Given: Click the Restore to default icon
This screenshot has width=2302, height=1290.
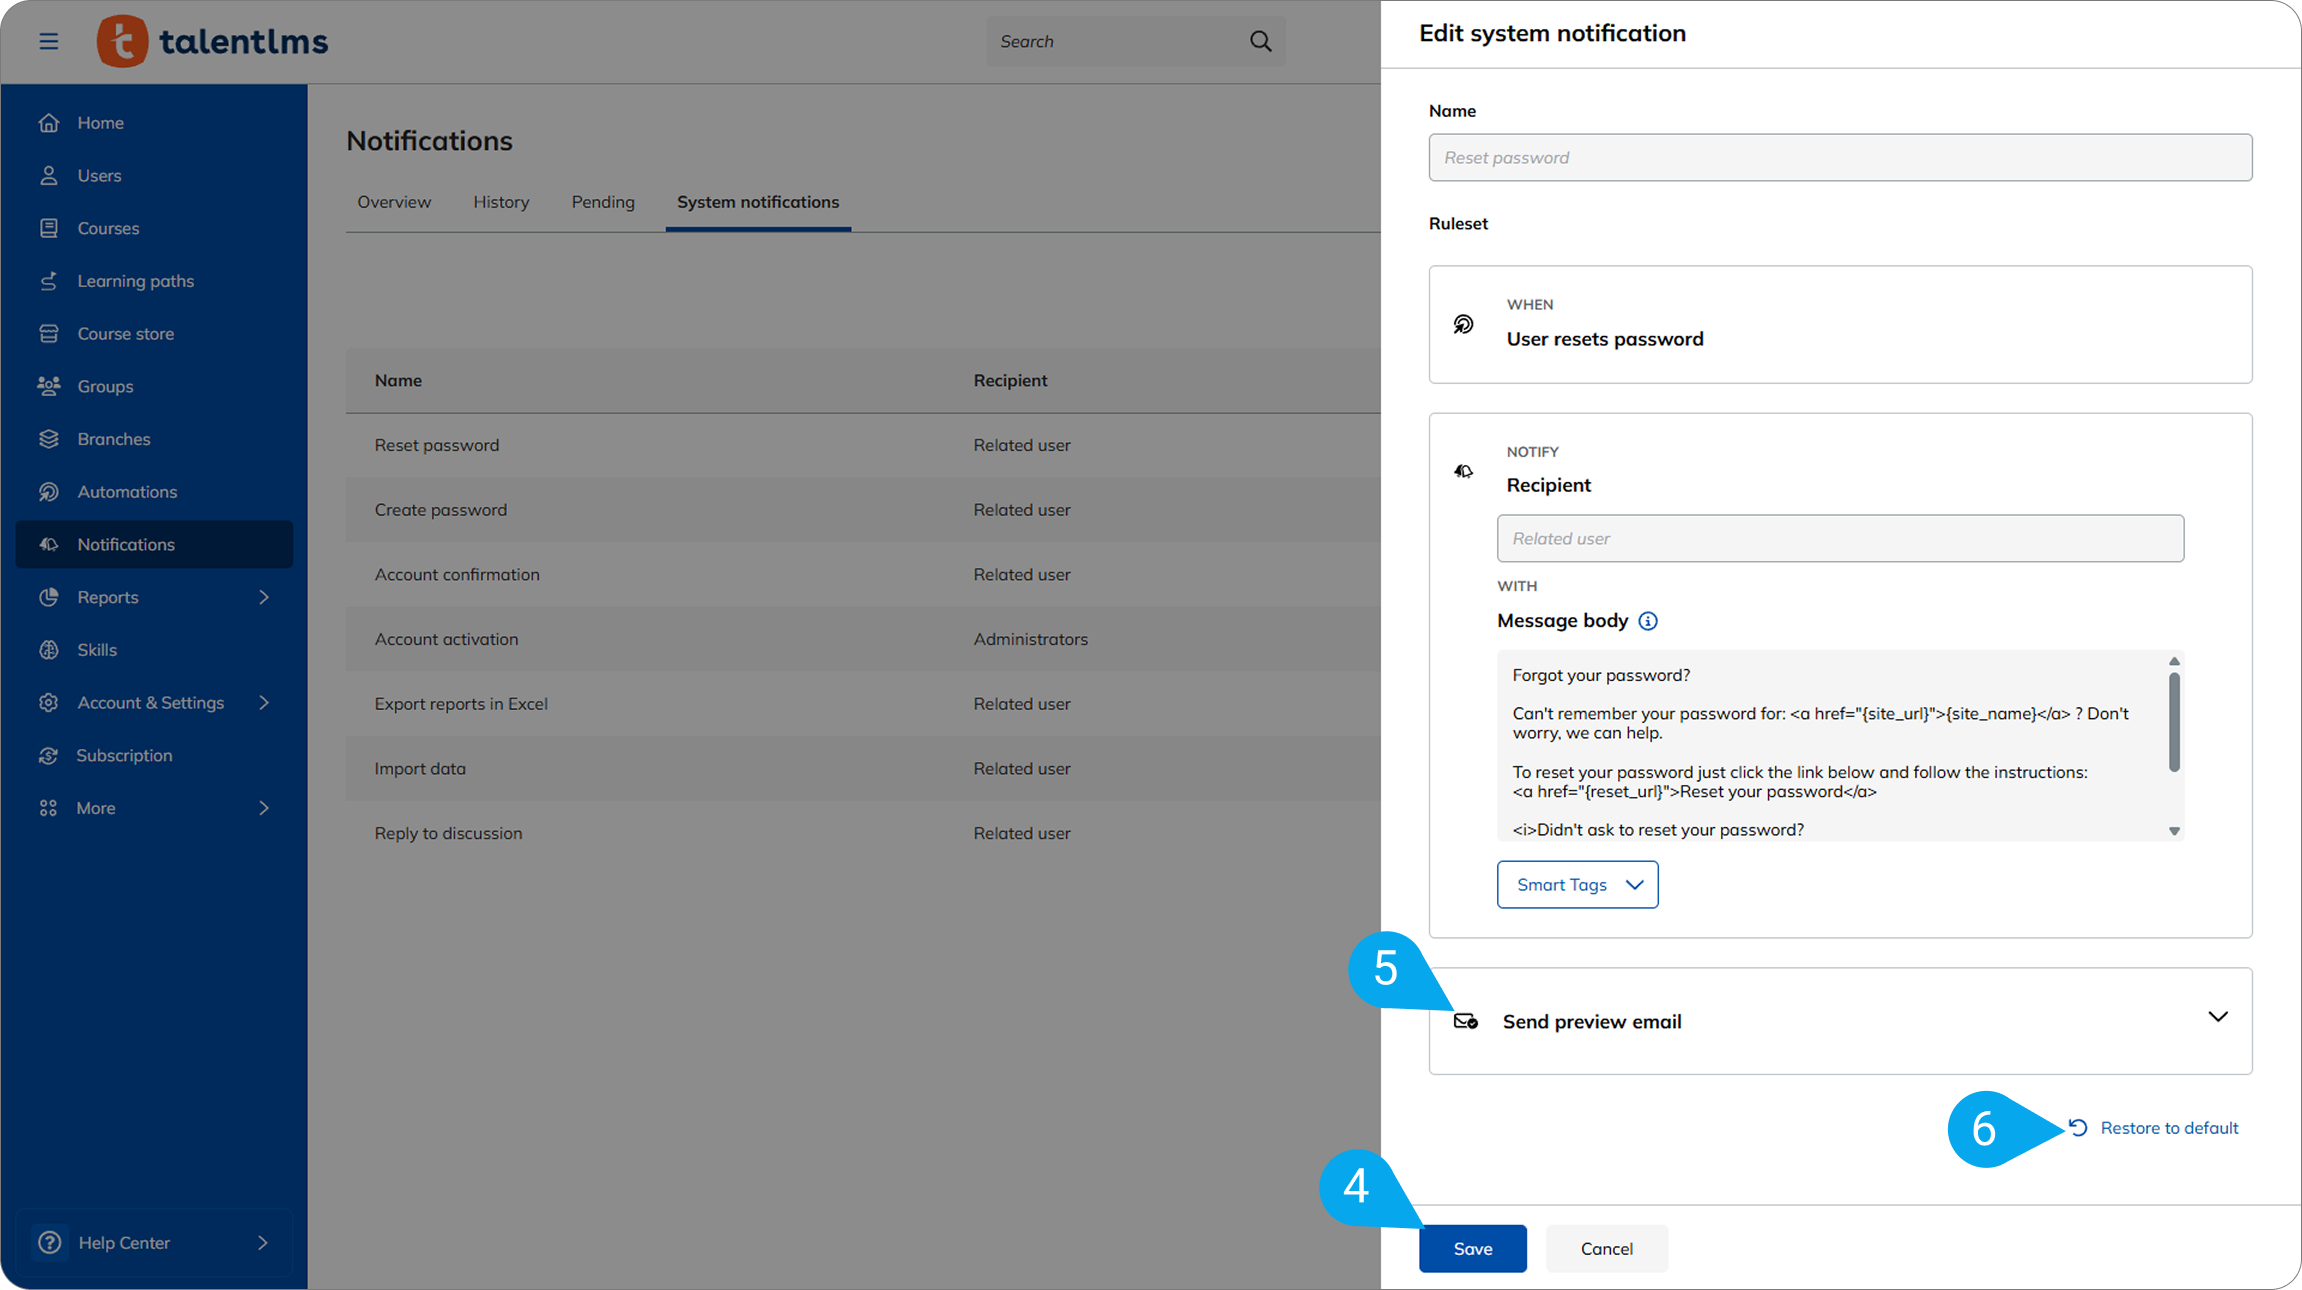Looking at the screenshot, I should tap(2078, 1128).
